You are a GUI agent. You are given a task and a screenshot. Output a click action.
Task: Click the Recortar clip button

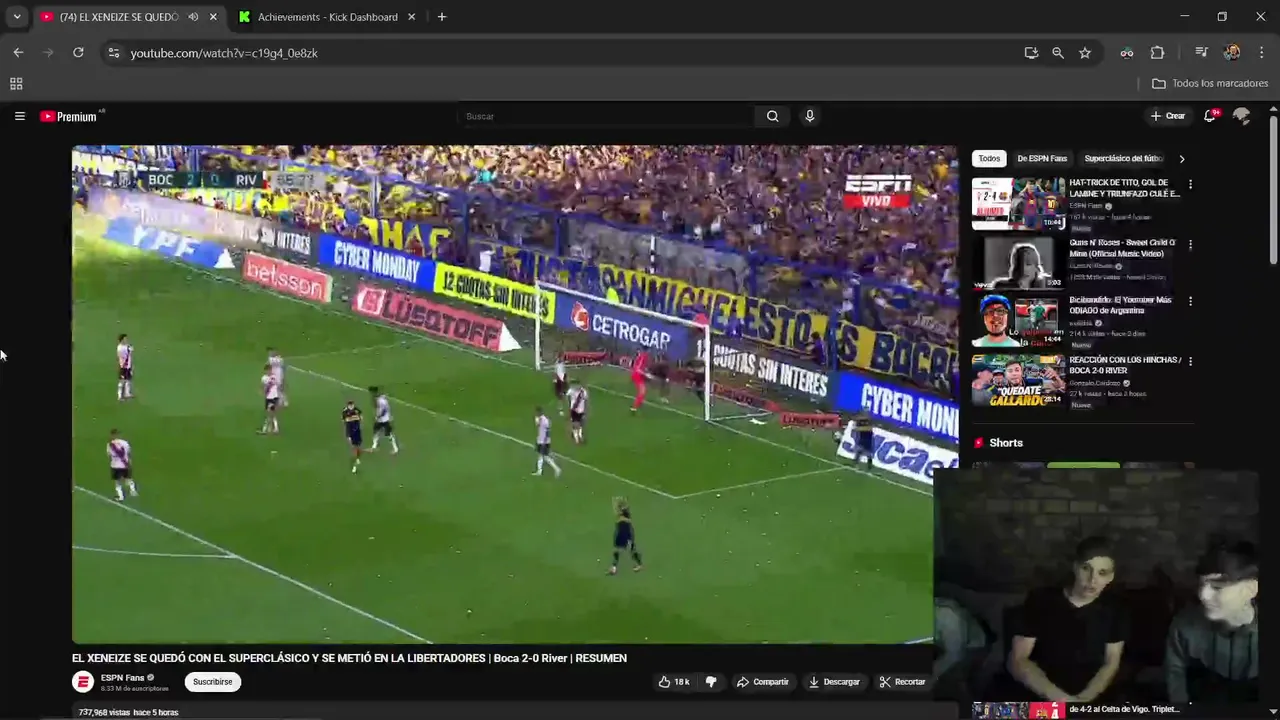(902, 682)
